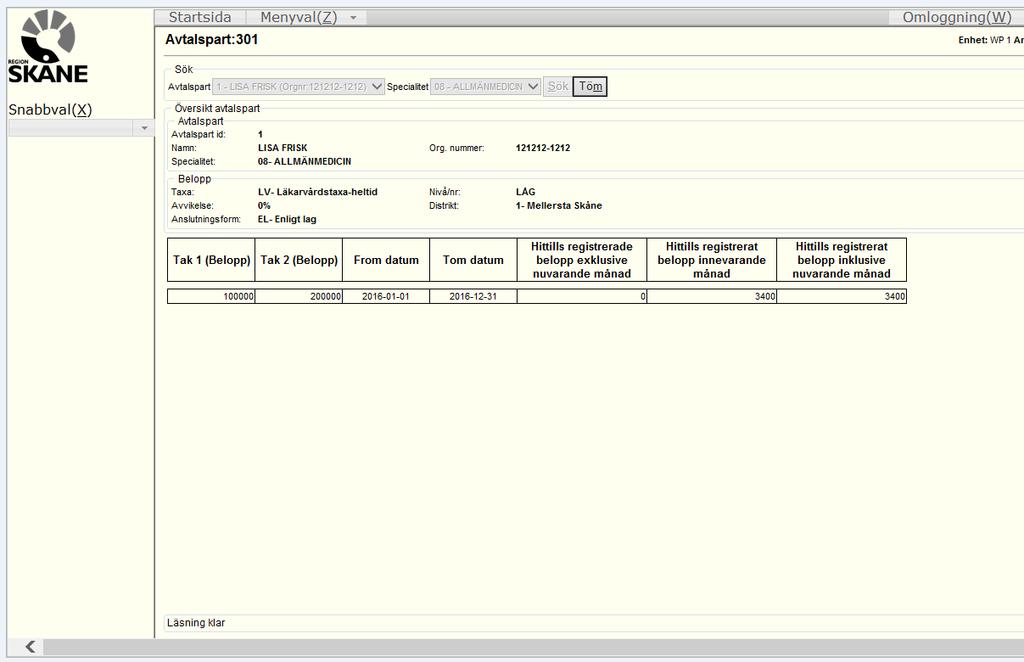The height and width of the screenshot is (662, 1024).
Task: Click header 'Hittills registrerat belopp innevarande månad'
Action: 712,260
